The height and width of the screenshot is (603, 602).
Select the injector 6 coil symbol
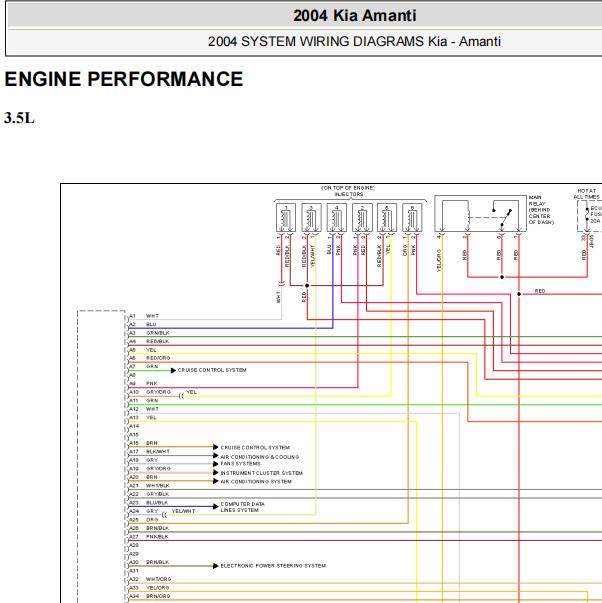click(412, 218)
